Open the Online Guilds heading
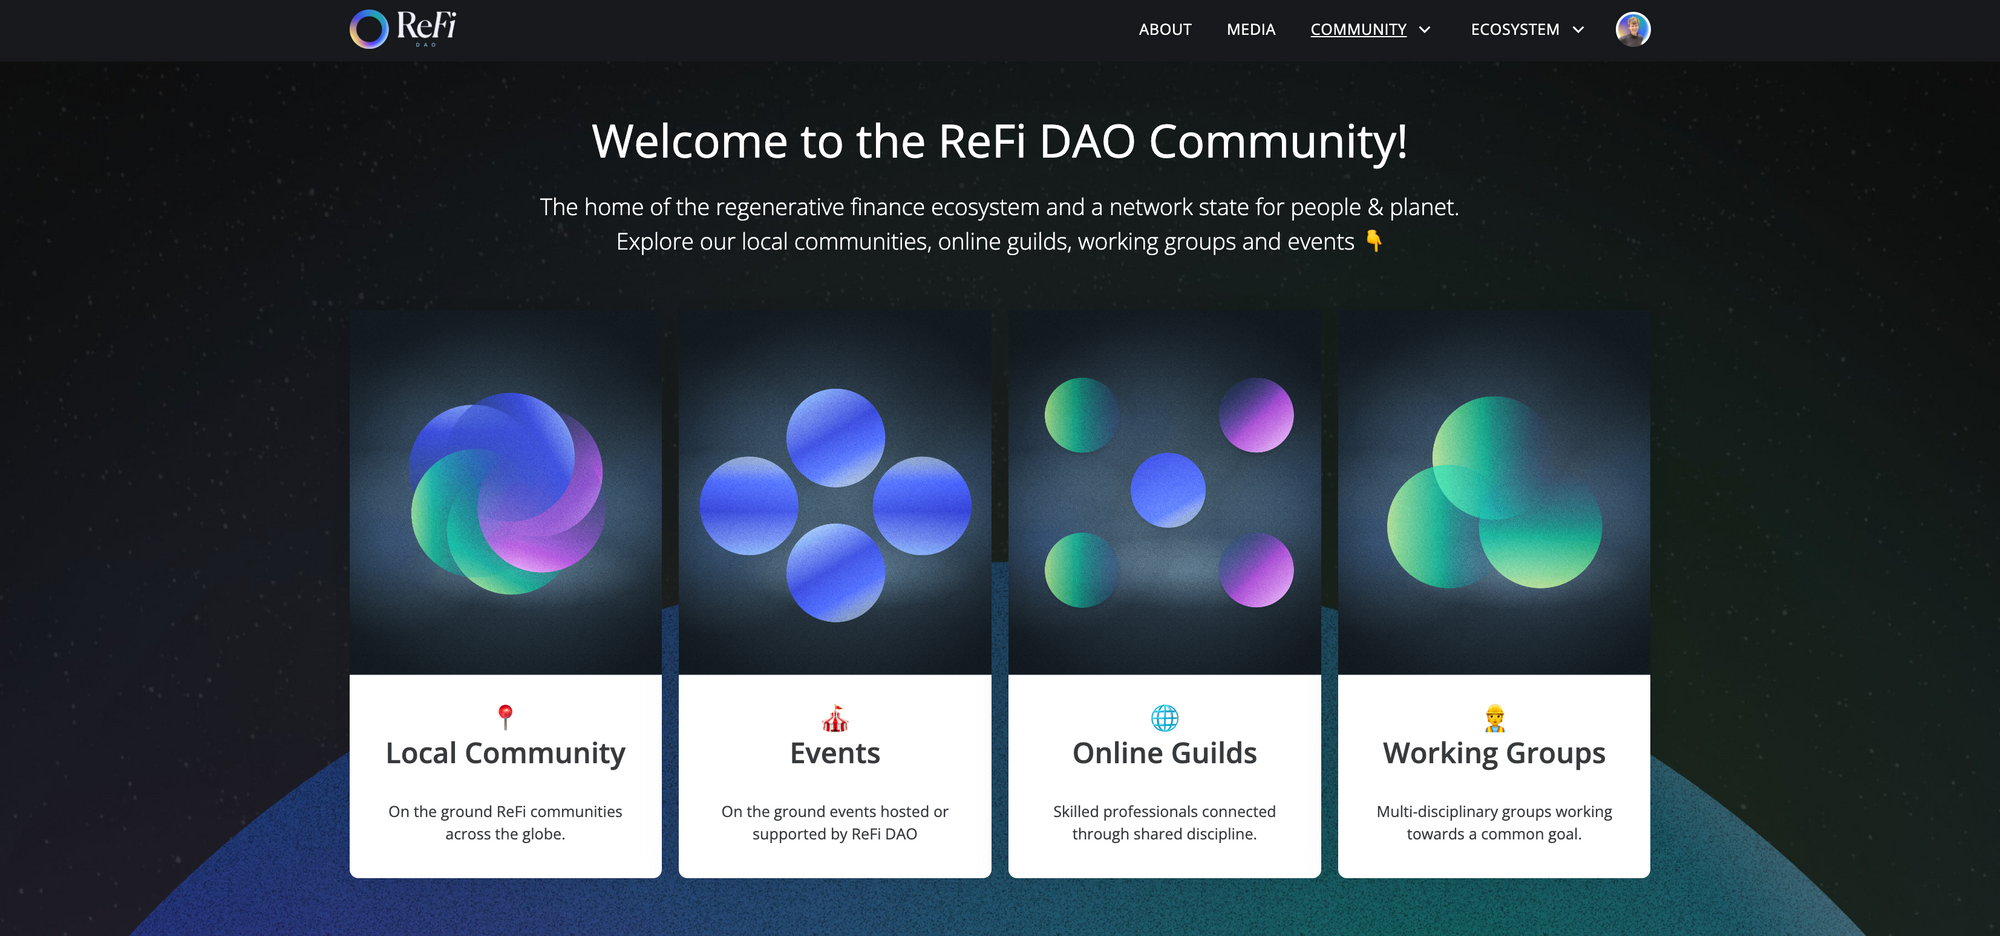Viewport: 2000px width, 936px height. tap(1164, 753)
